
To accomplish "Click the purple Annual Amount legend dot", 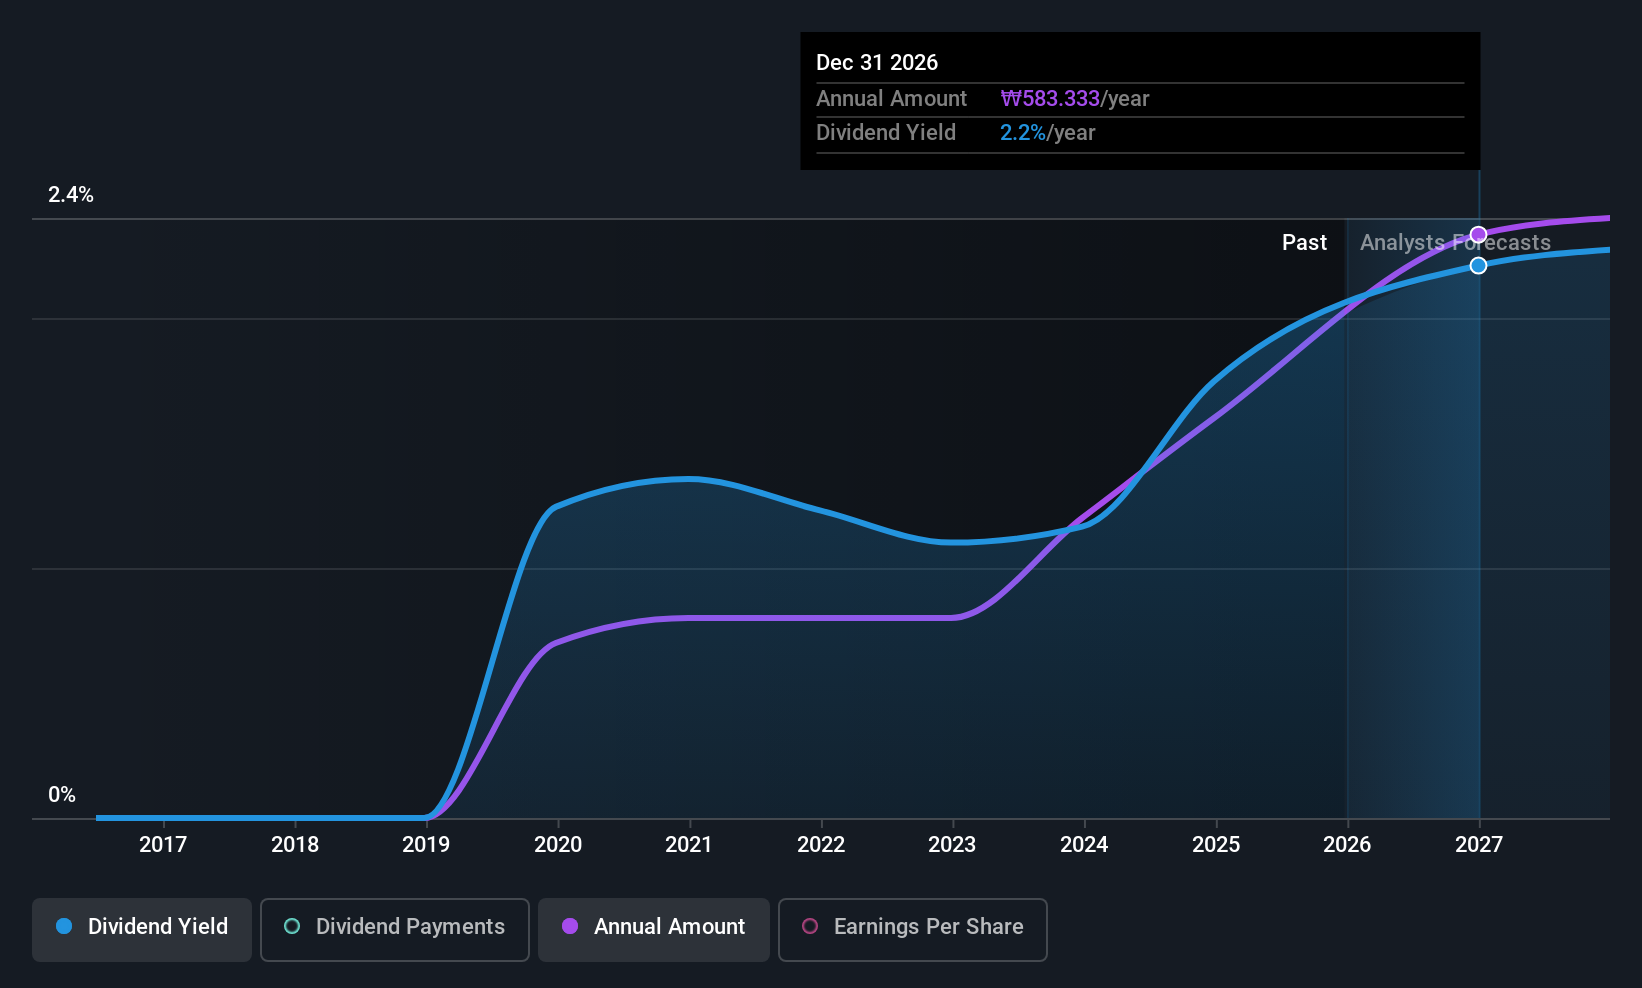I will [x=570, y=926].
